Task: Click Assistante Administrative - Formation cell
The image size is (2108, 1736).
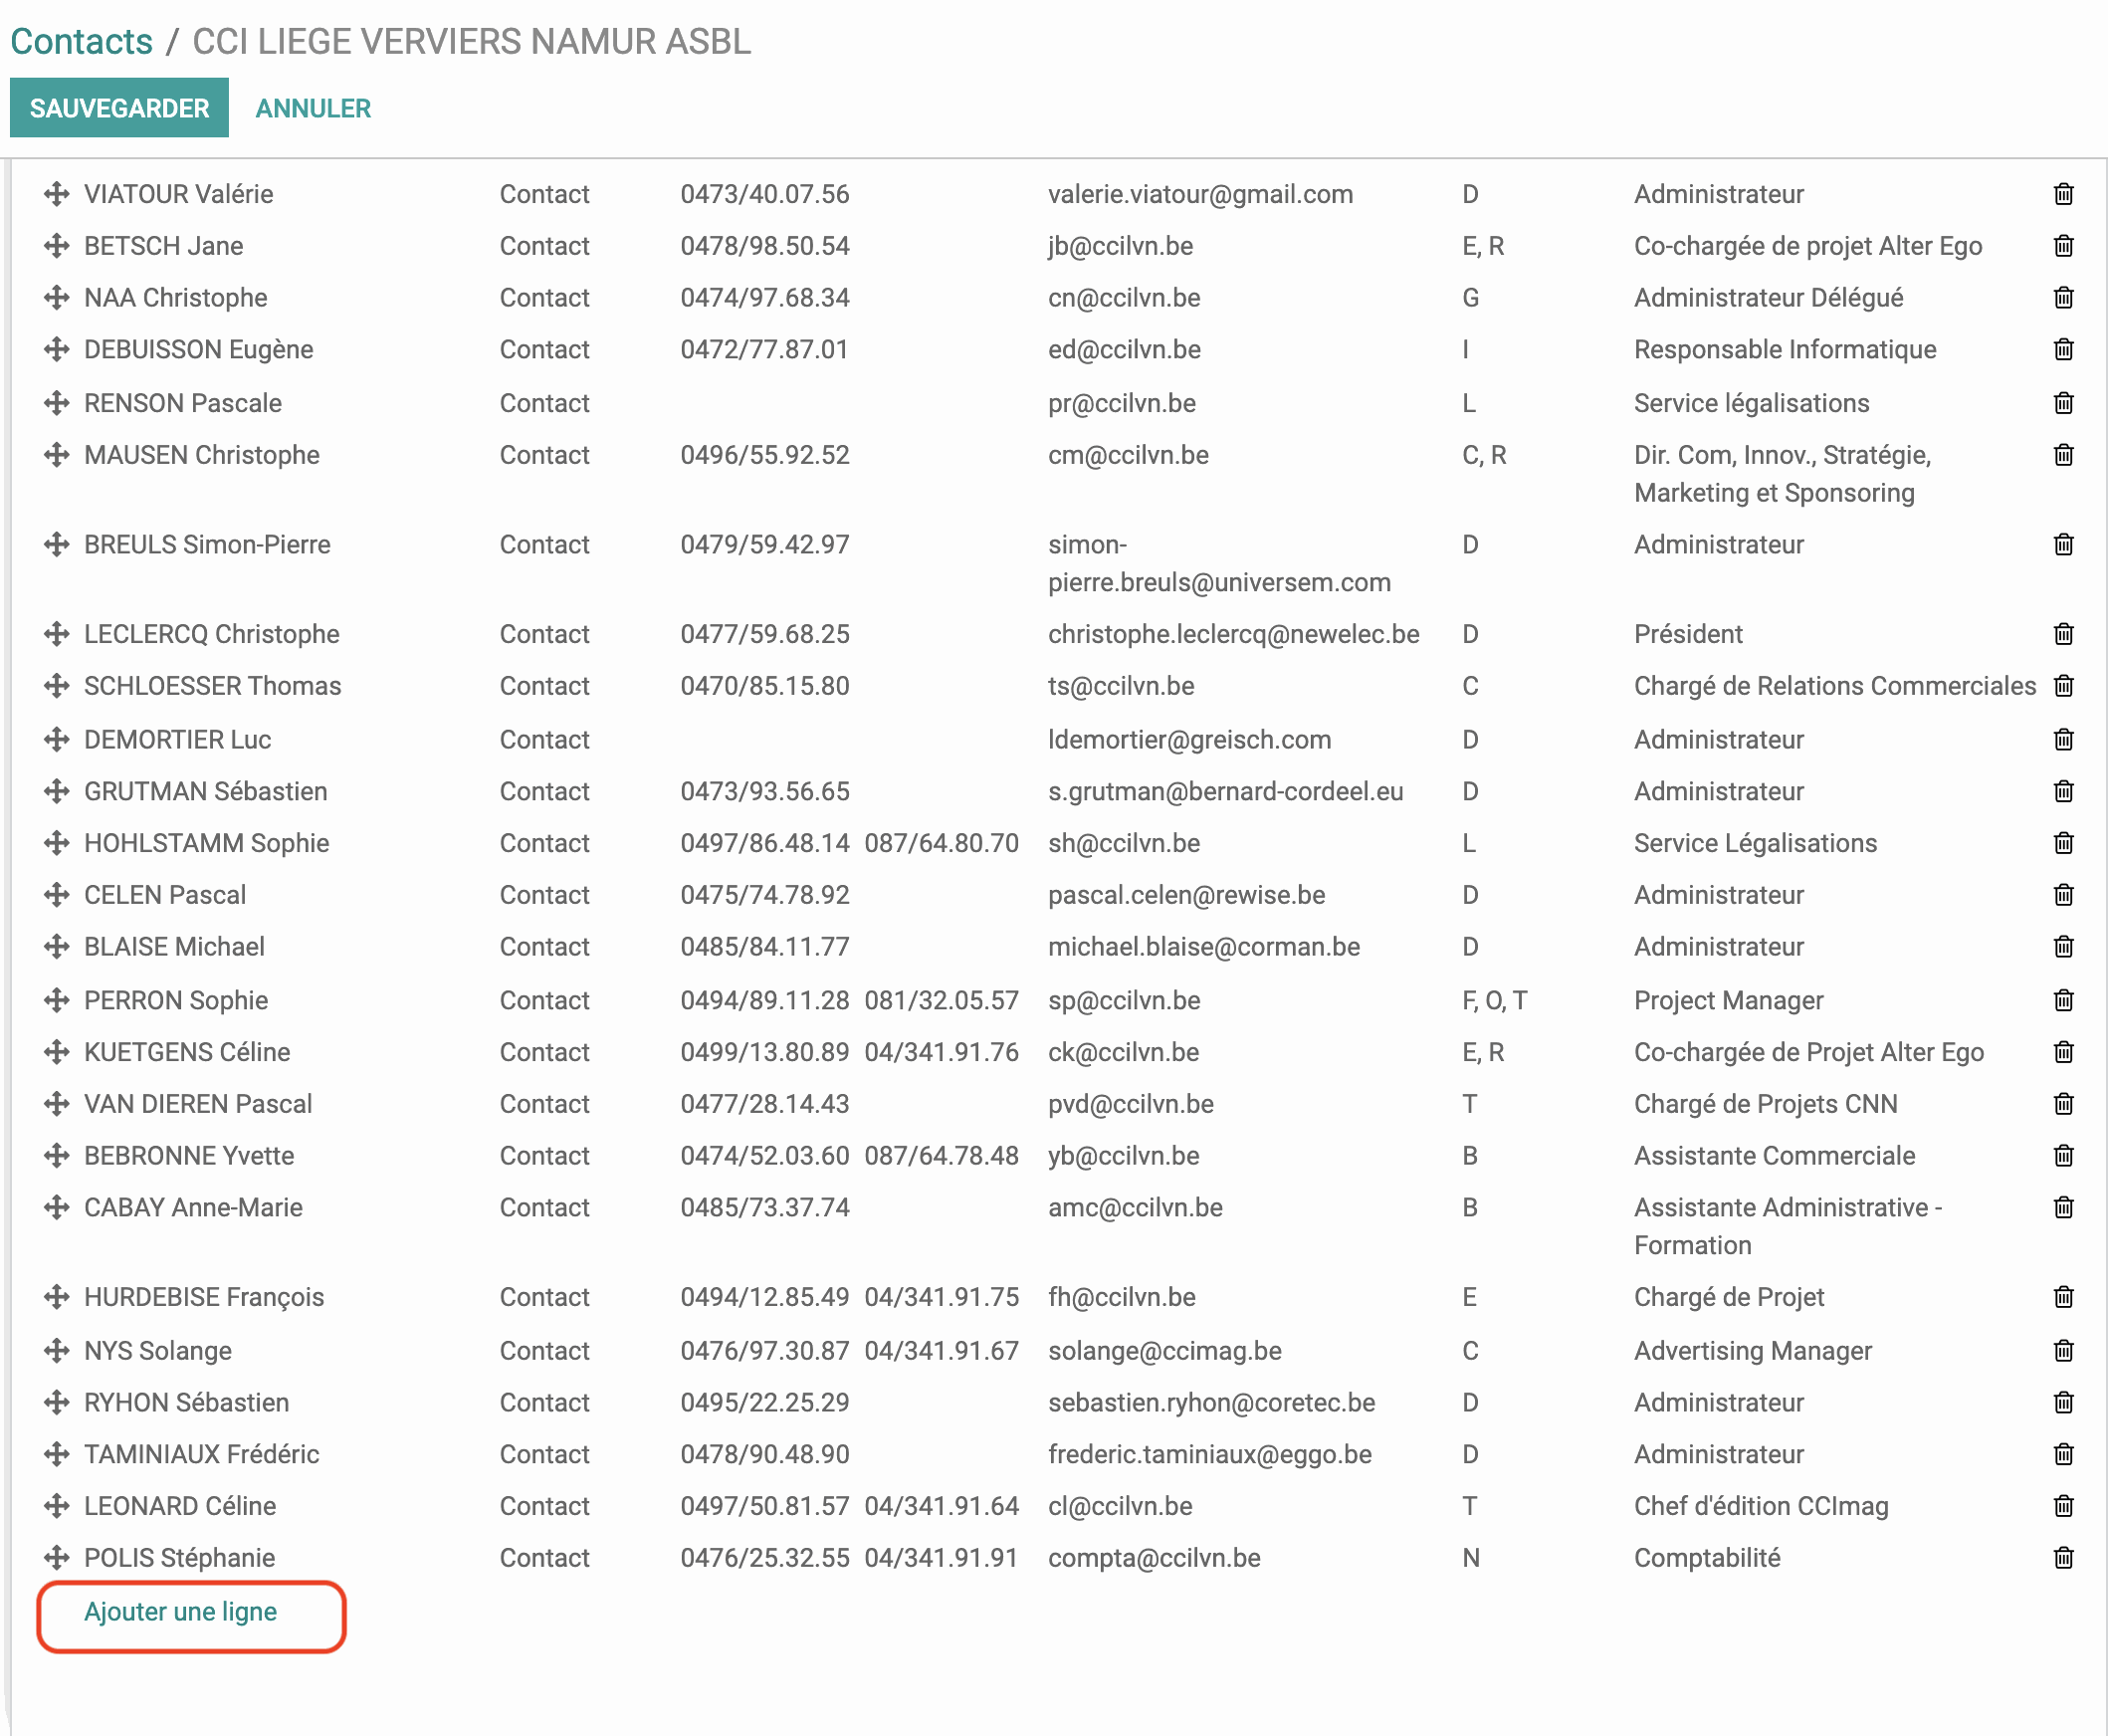Action: [1788, 1227]
